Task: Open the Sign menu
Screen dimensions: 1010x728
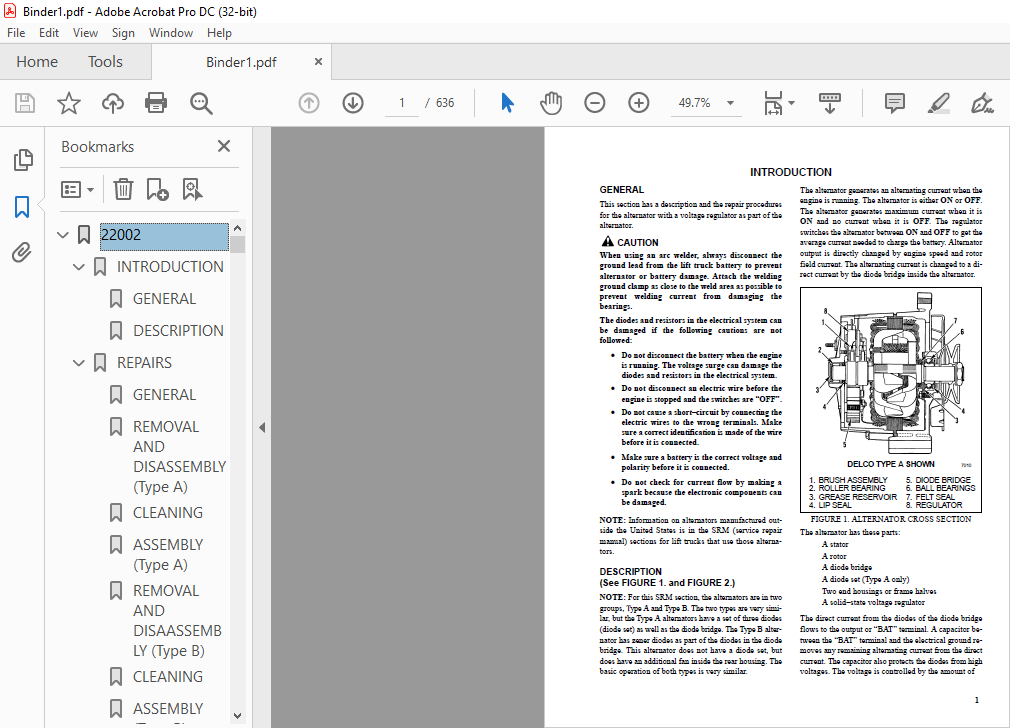Action: (x=123, y=33)
